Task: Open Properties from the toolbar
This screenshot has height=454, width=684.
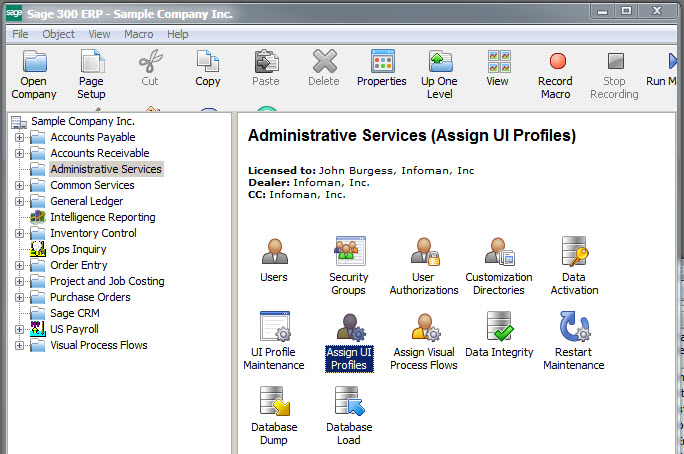Action: [x=382, y=68]
